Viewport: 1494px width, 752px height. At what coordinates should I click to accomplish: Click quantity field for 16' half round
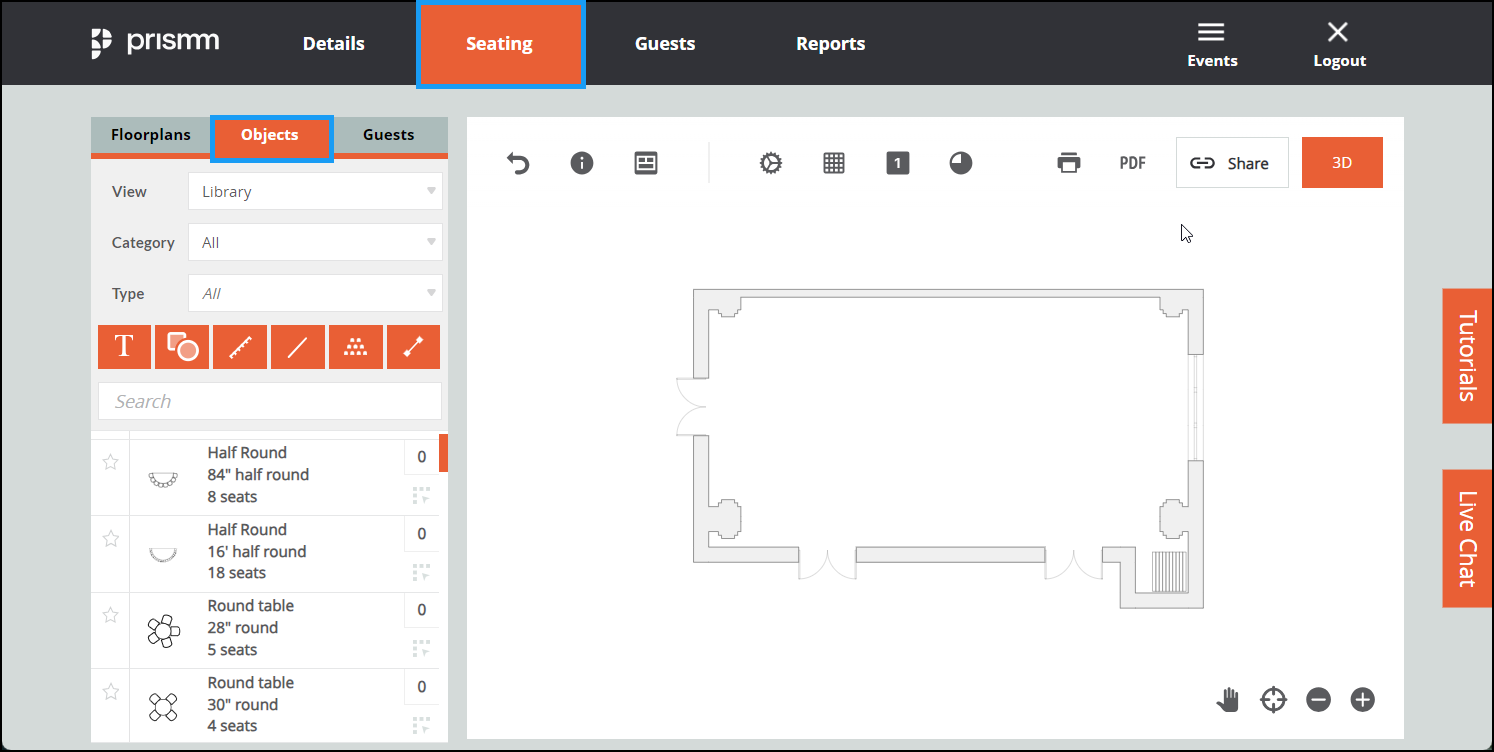tap(422, 534)
